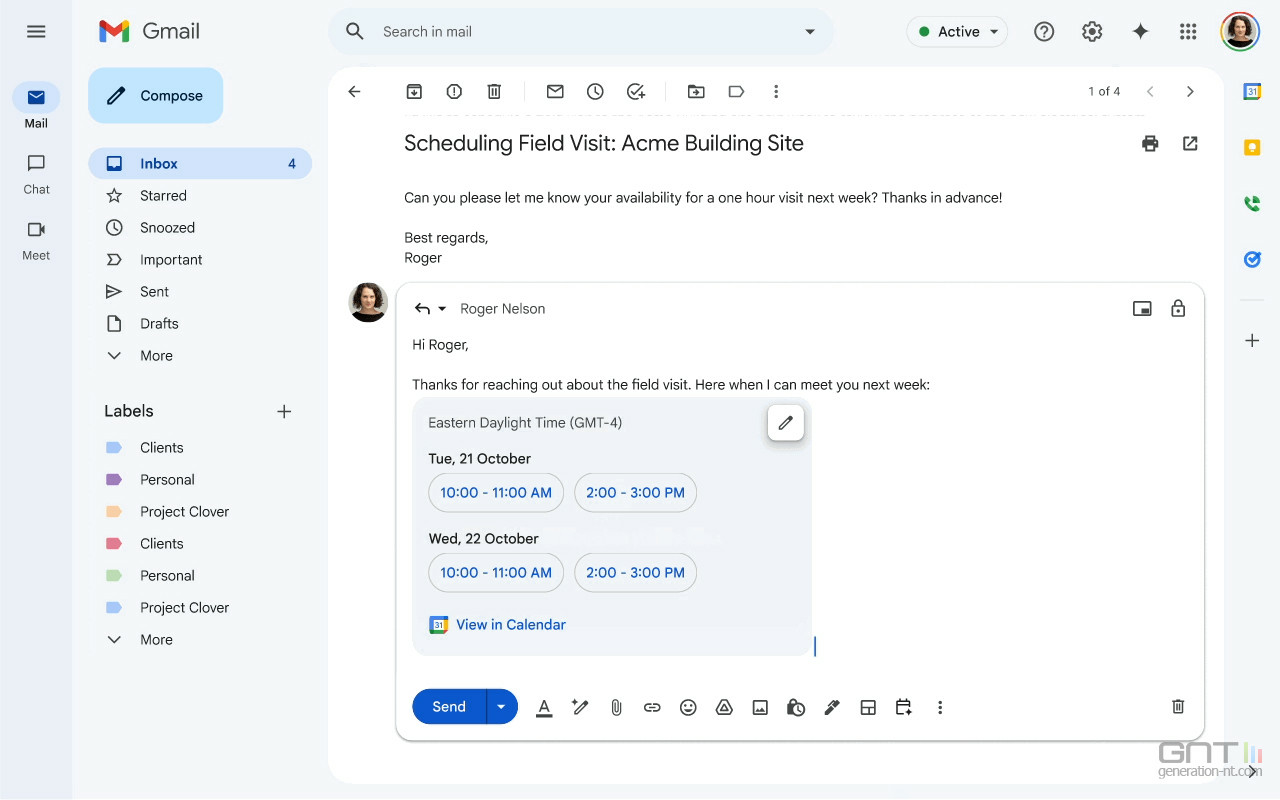Click the Snooze clock icon

click(595, 91)
